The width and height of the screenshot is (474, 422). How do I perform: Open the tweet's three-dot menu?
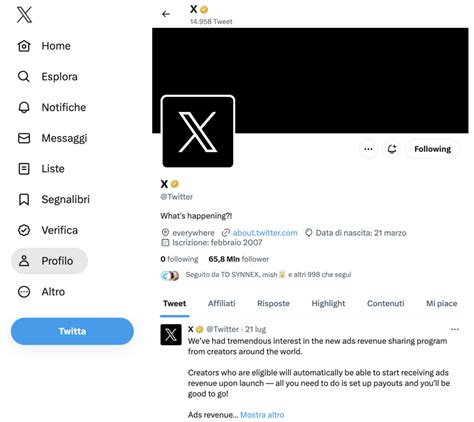coord(455,329)
